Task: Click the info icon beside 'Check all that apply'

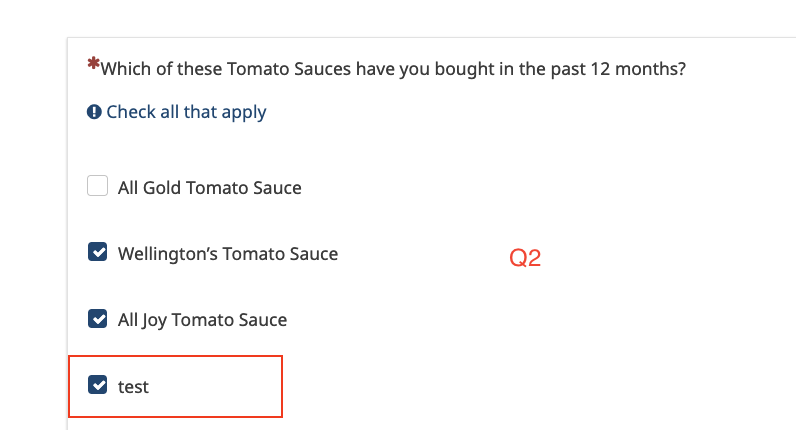Action: pyautogui.click(x=94, y=112)
